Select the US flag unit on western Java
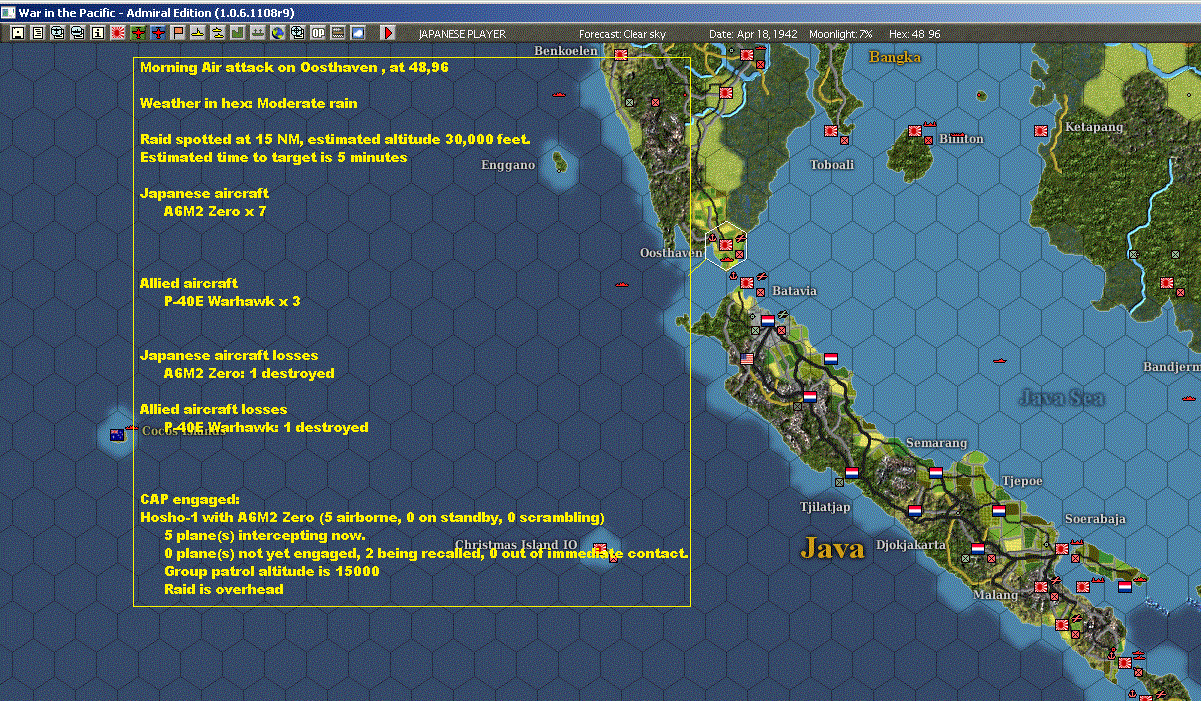This screenshot has height=701, width=1201. [x=746, y=358]
